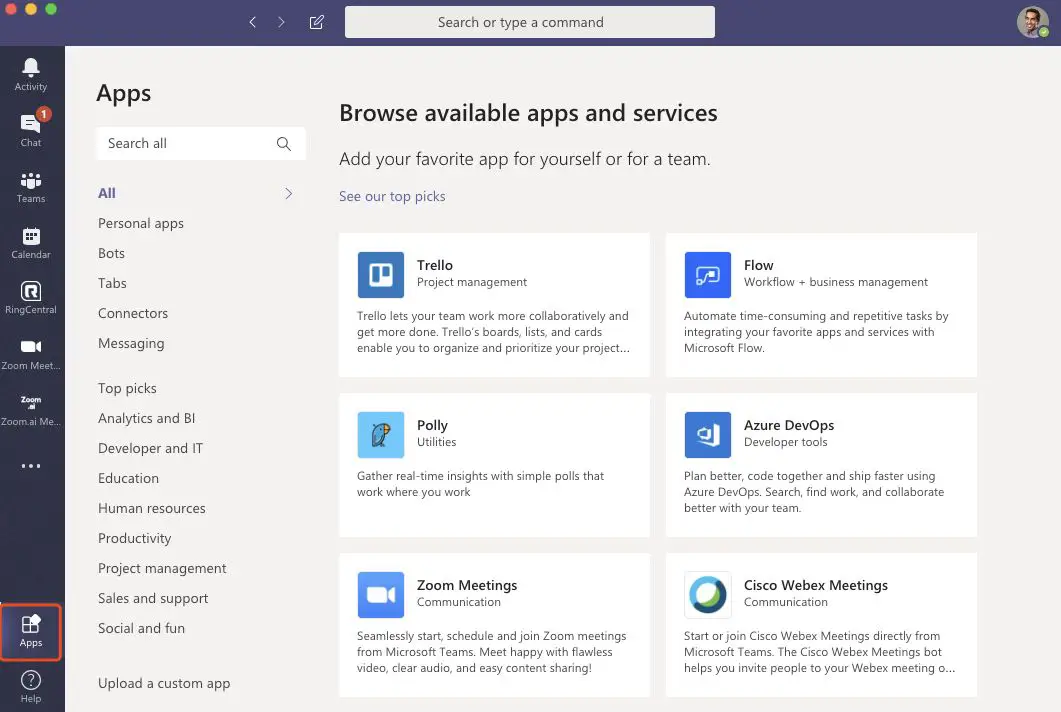Click the back navigation arrow
1061x712 pixels.
pos(253,21)
